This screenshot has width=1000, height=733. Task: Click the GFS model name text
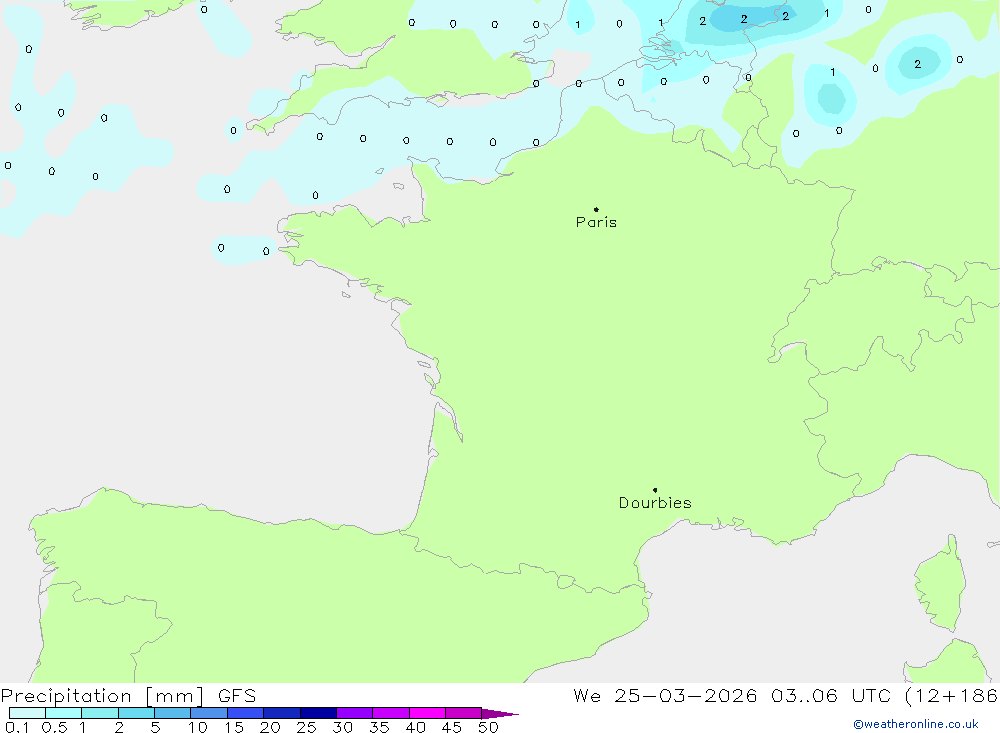(x=237, y=696)
